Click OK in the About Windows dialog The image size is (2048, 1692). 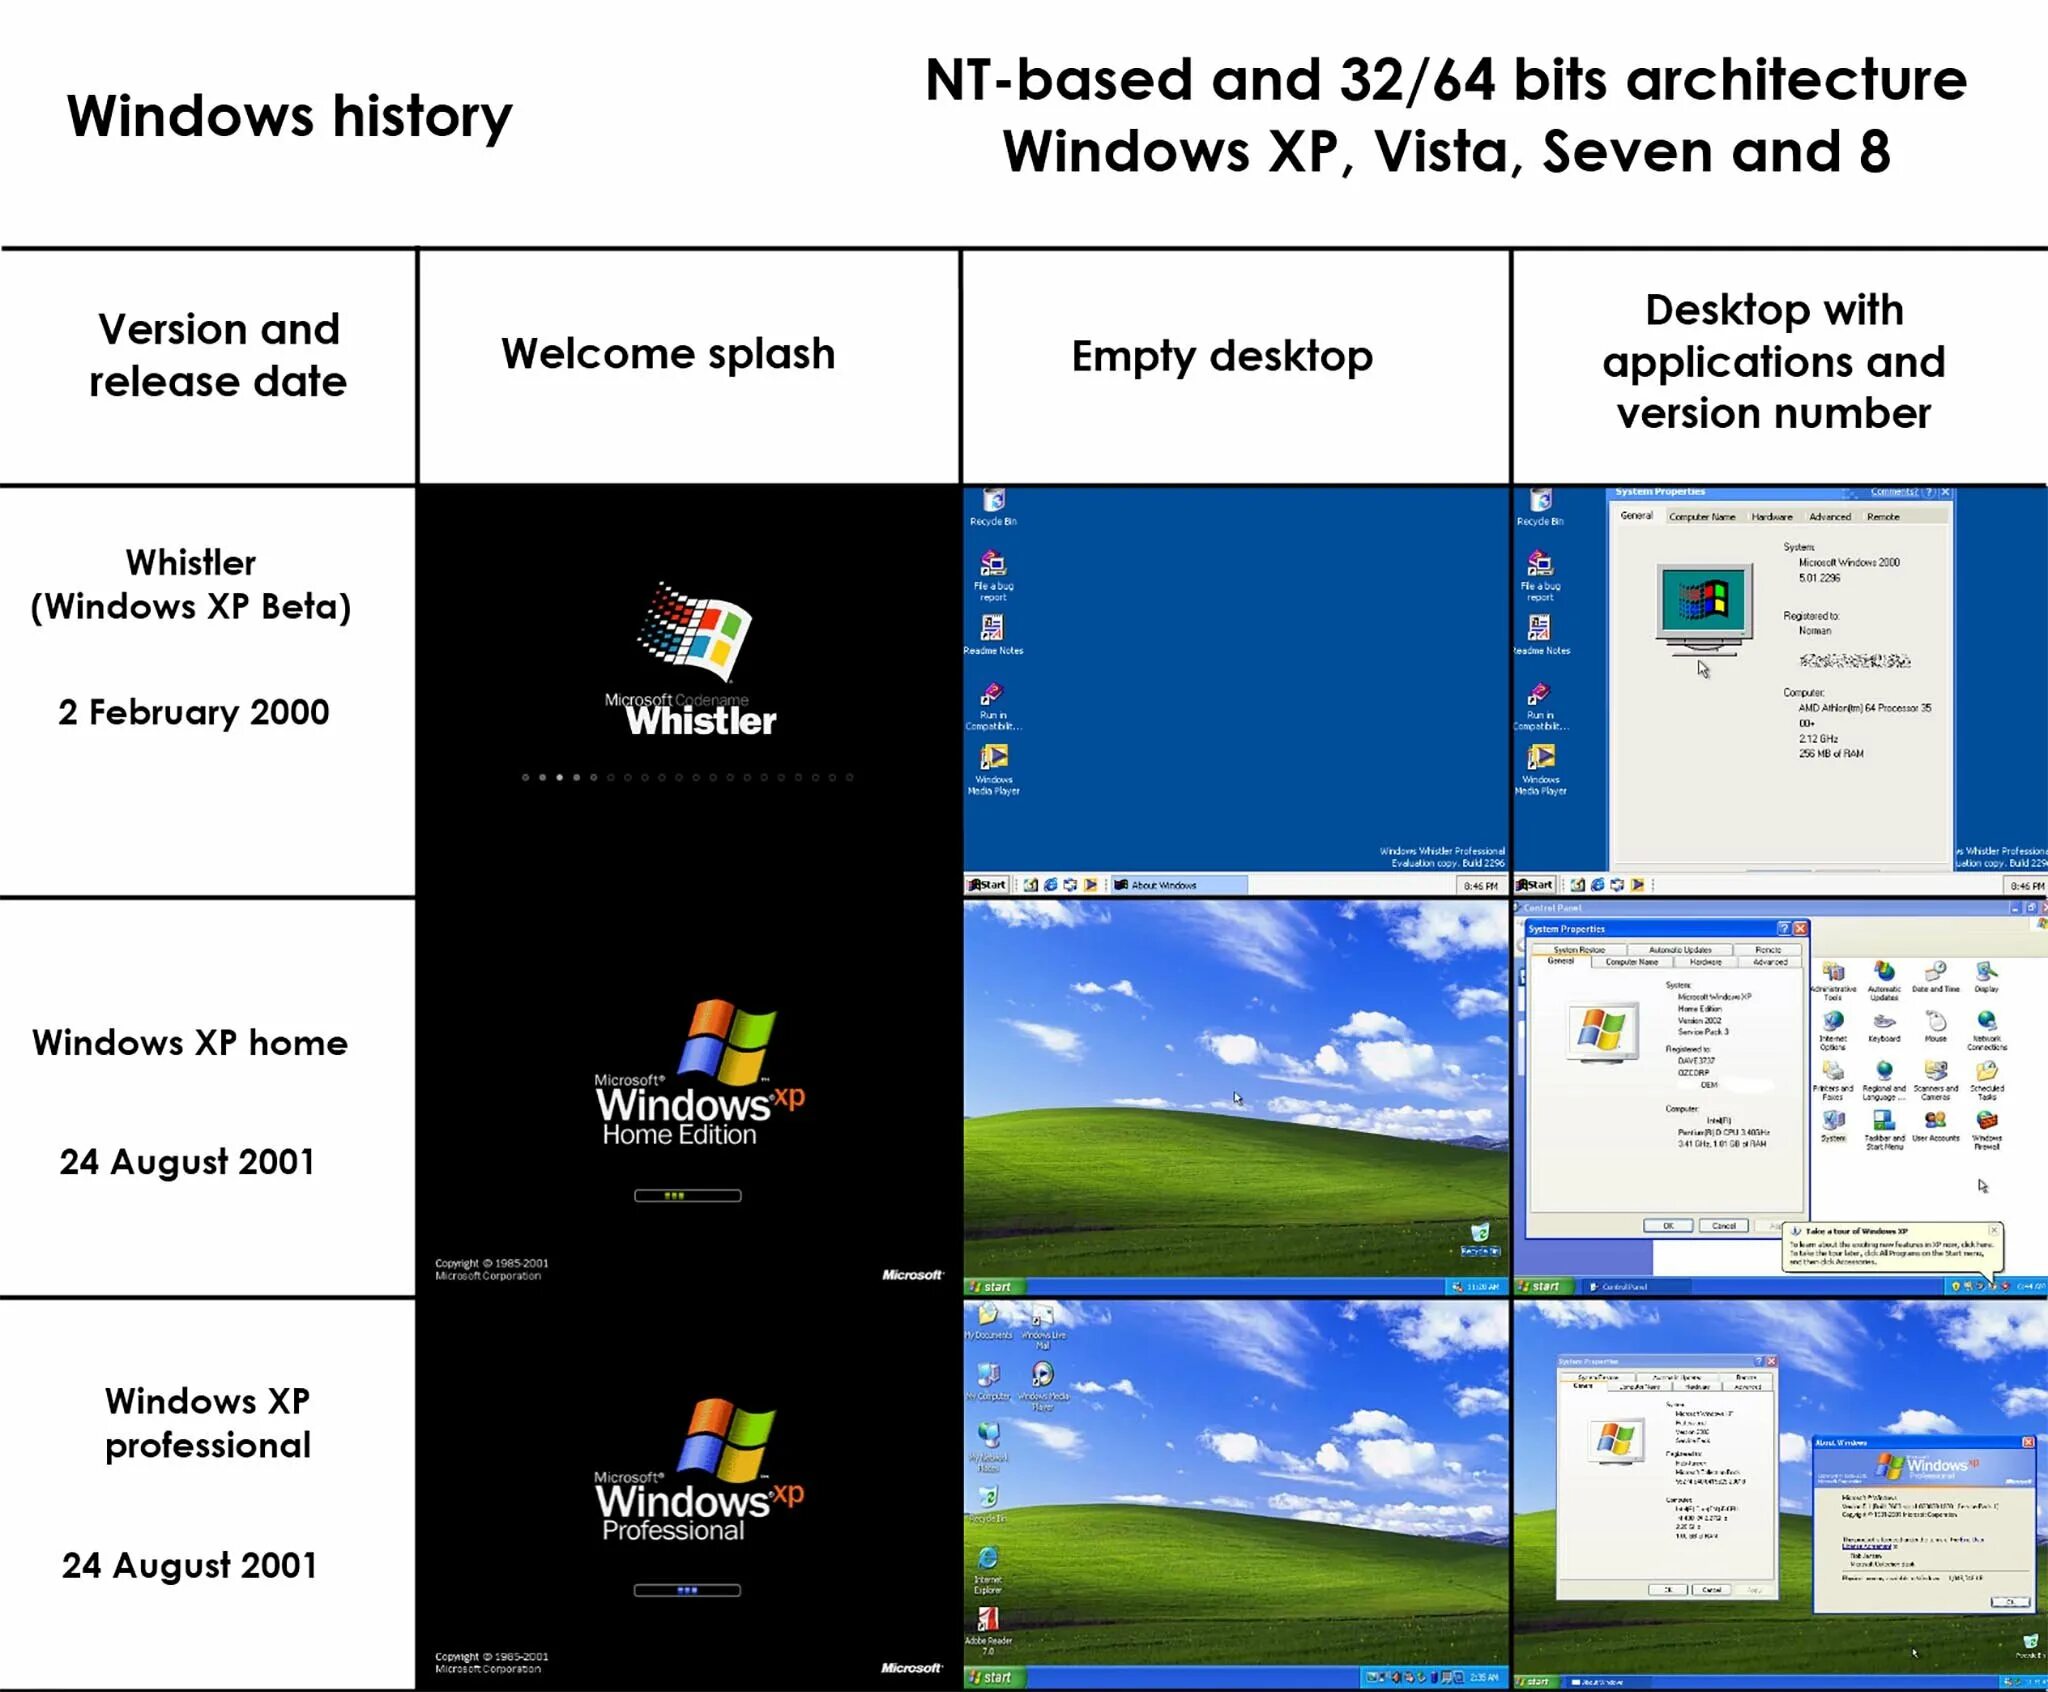pos(2010,1602)
